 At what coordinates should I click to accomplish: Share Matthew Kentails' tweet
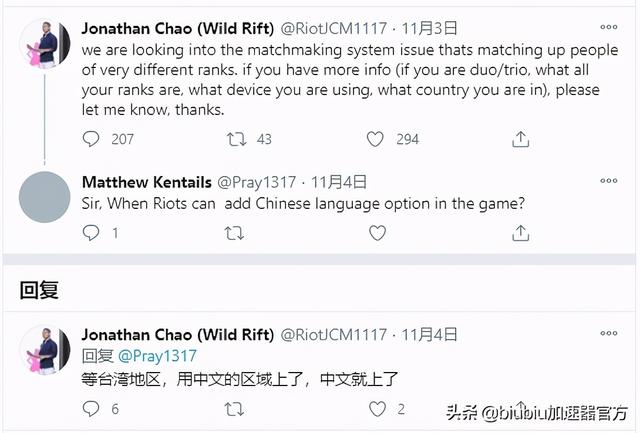(x=520, y=233)
